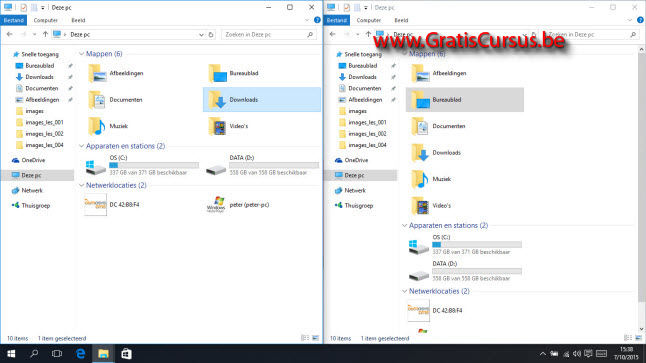Viewport: 646px width, 363px height.
Task: Click vertical scrollbar in right window
Action: [641, 177]
